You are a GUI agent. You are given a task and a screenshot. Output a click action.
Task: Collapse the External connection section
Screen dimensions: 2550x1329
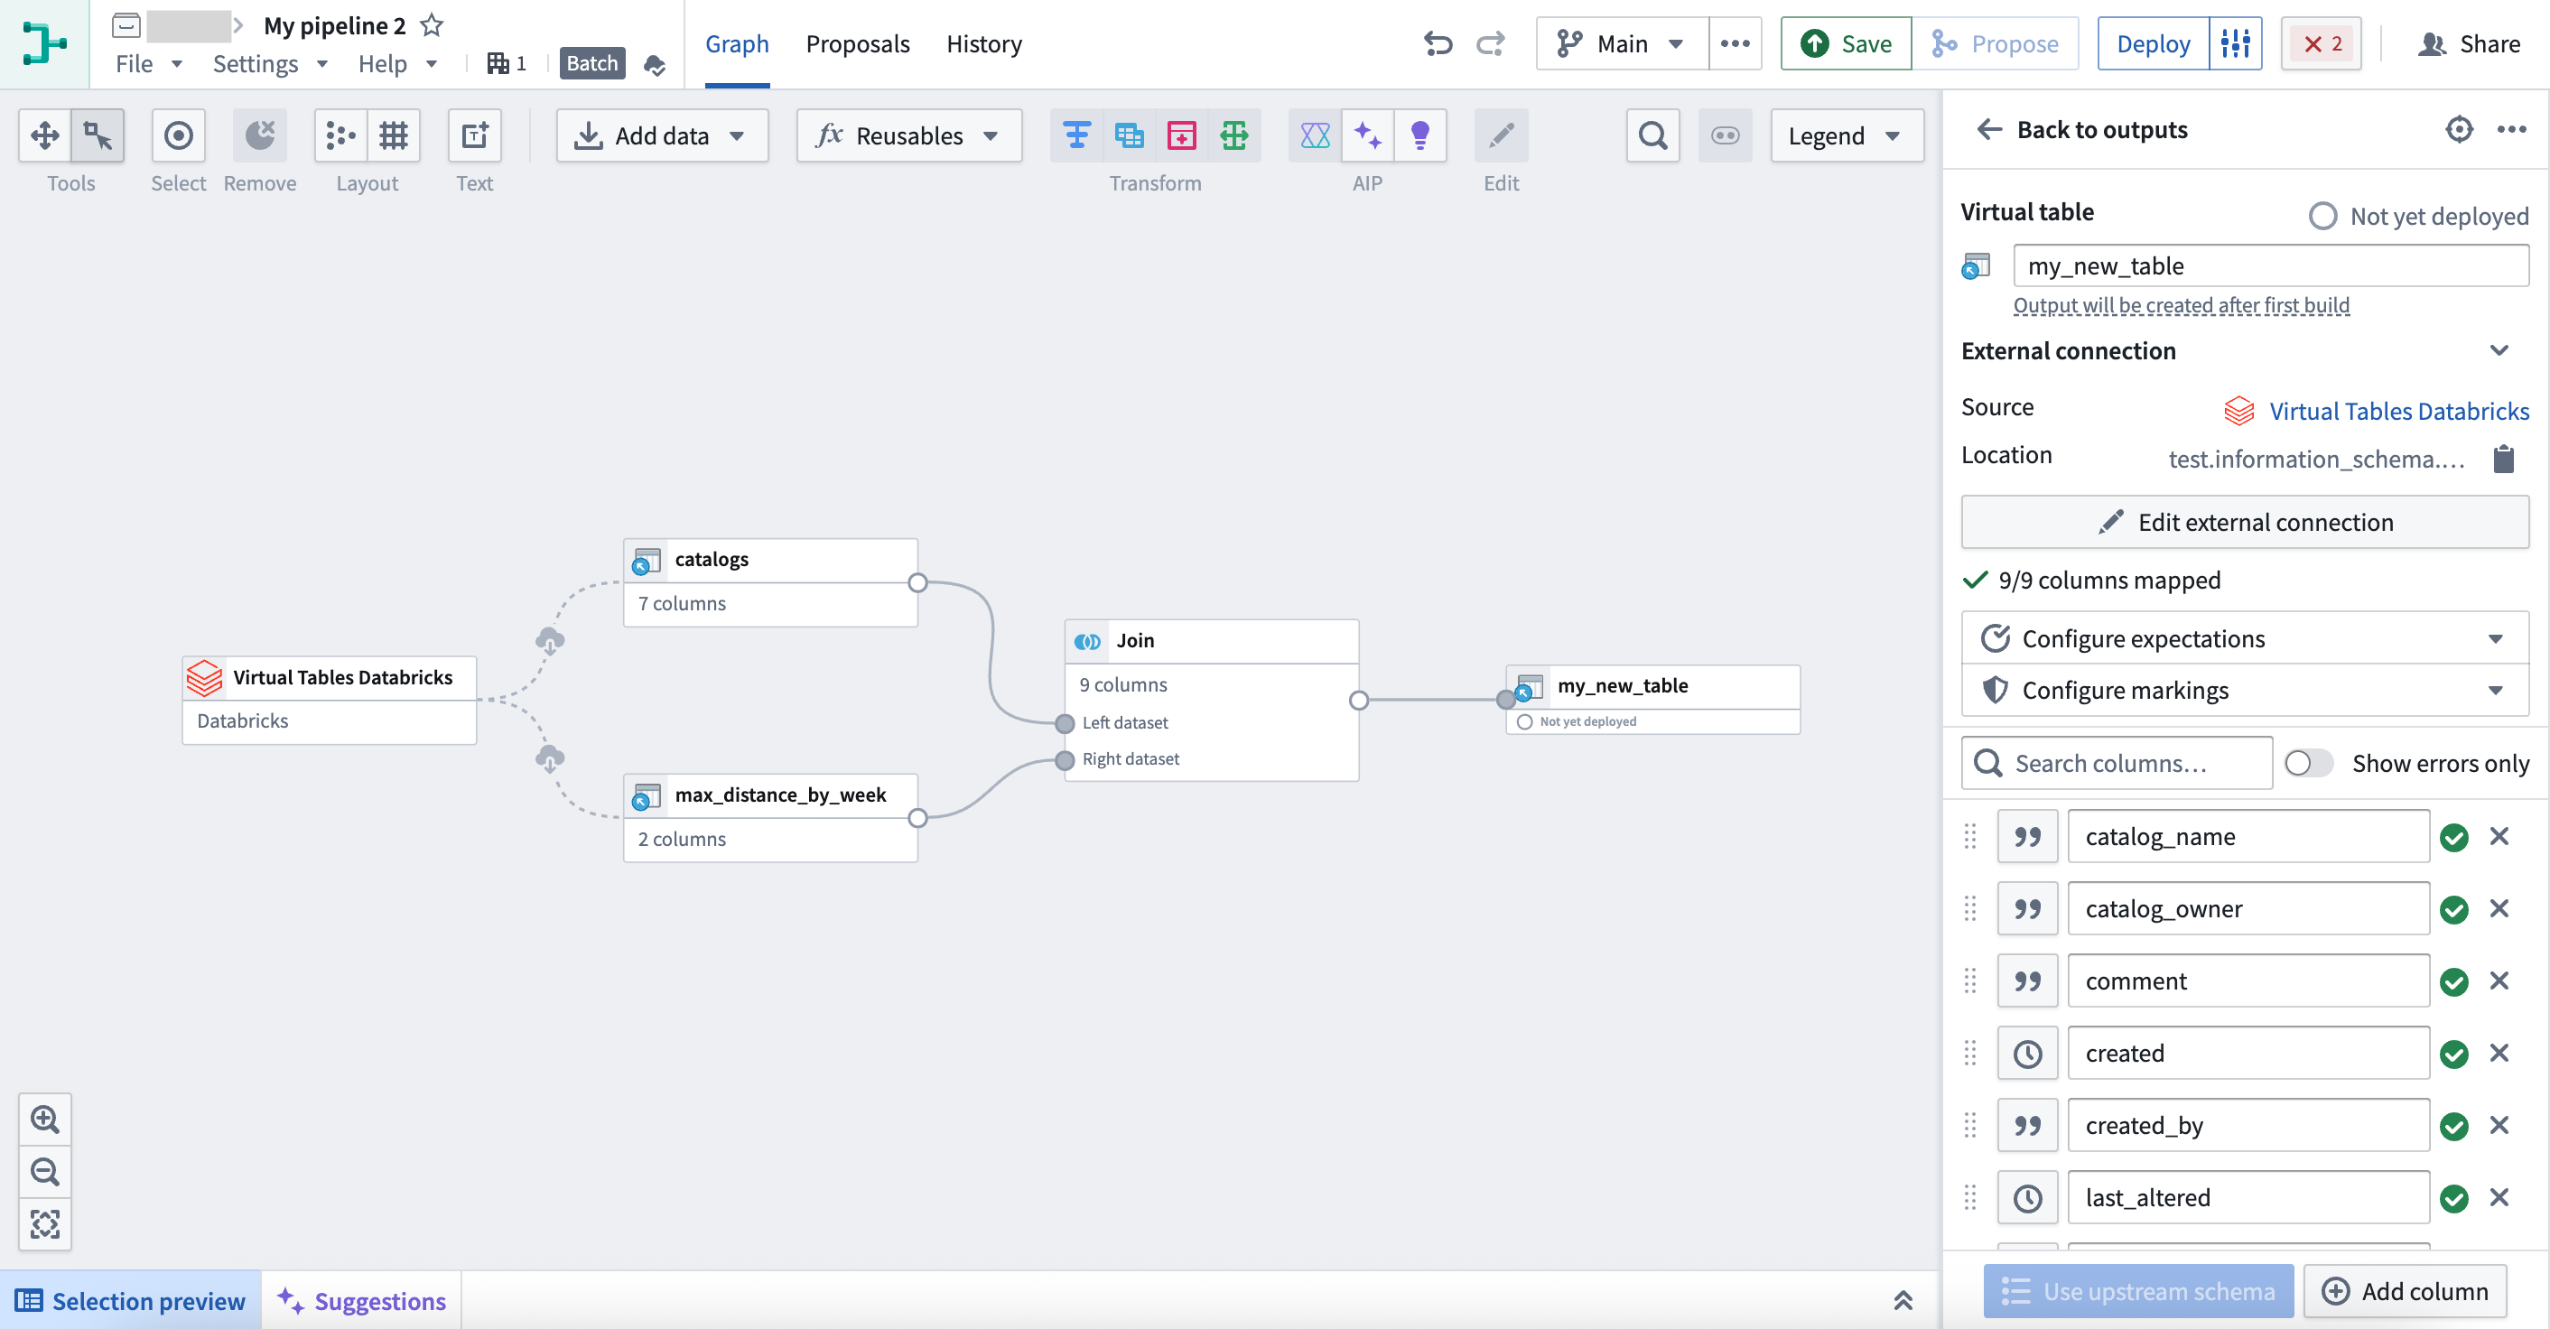tap(2499, 350)
